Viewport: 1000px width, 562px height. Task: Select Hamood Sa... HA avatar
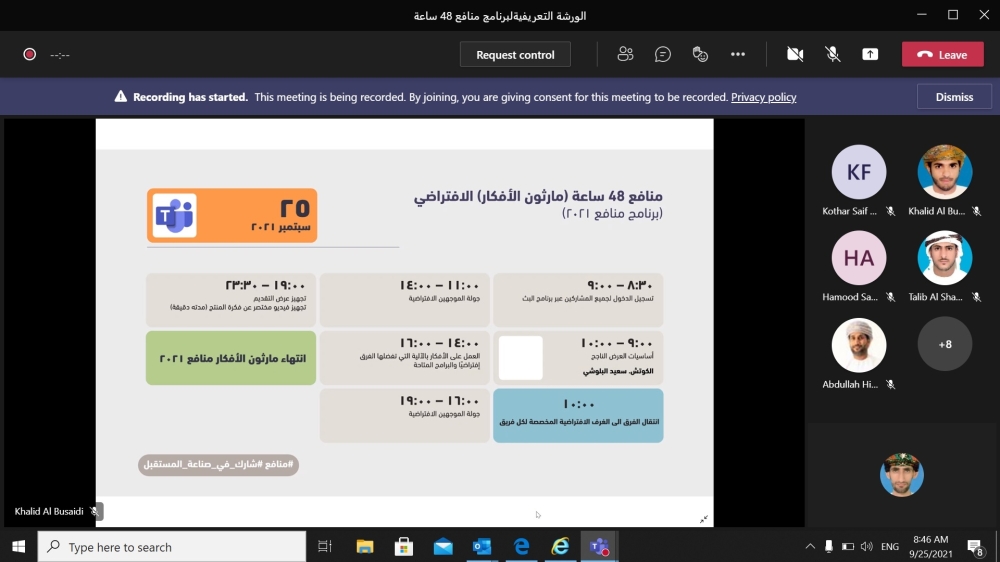point(858,258)
